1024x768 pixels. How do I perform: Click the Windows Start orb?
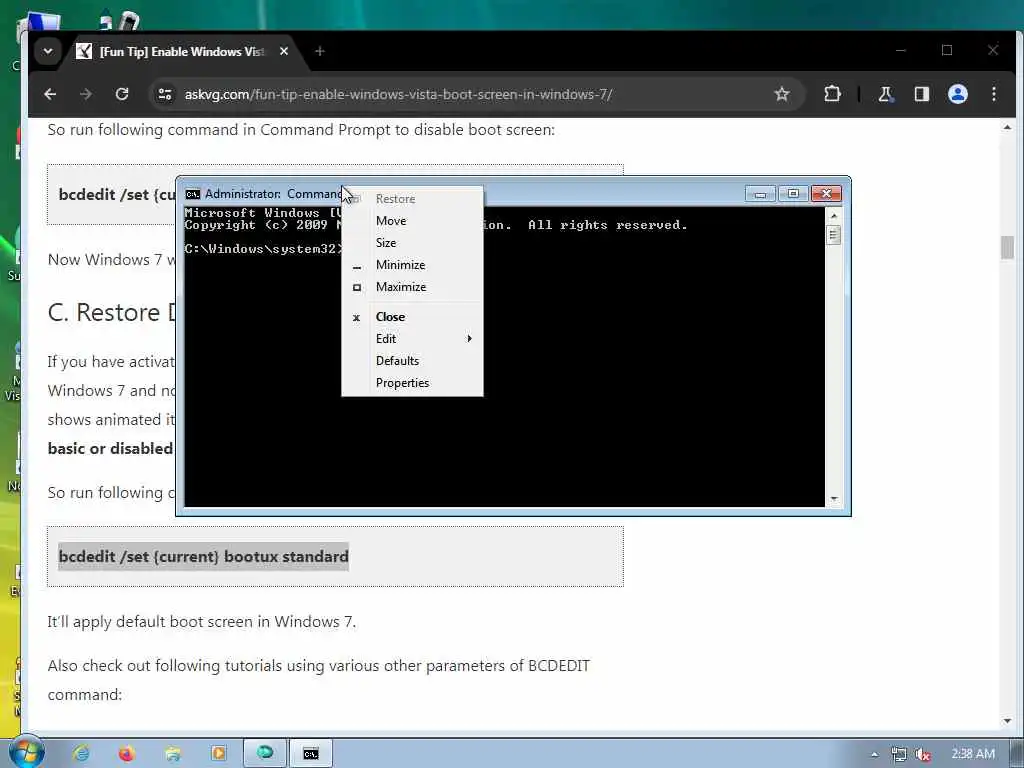point(26,752)
